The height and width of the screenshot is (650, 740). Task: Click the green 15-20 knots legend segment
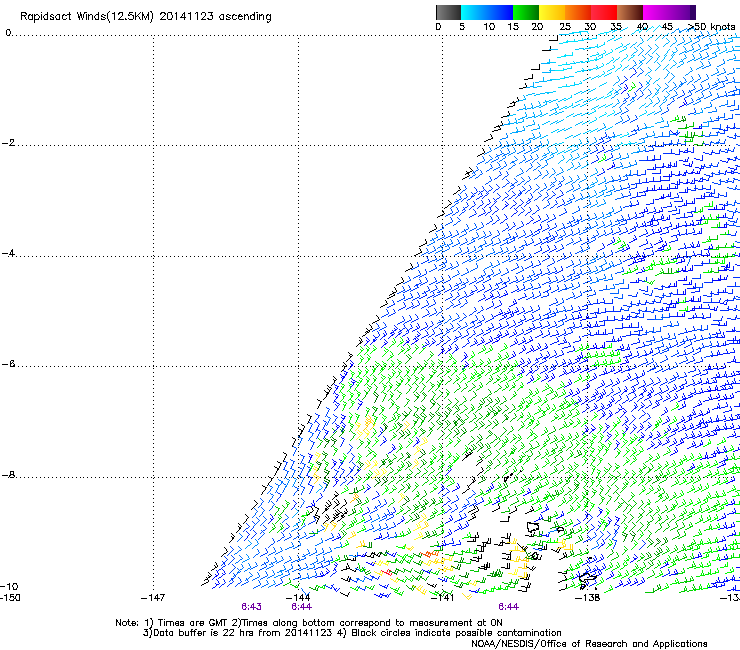(x=526, y=12)
